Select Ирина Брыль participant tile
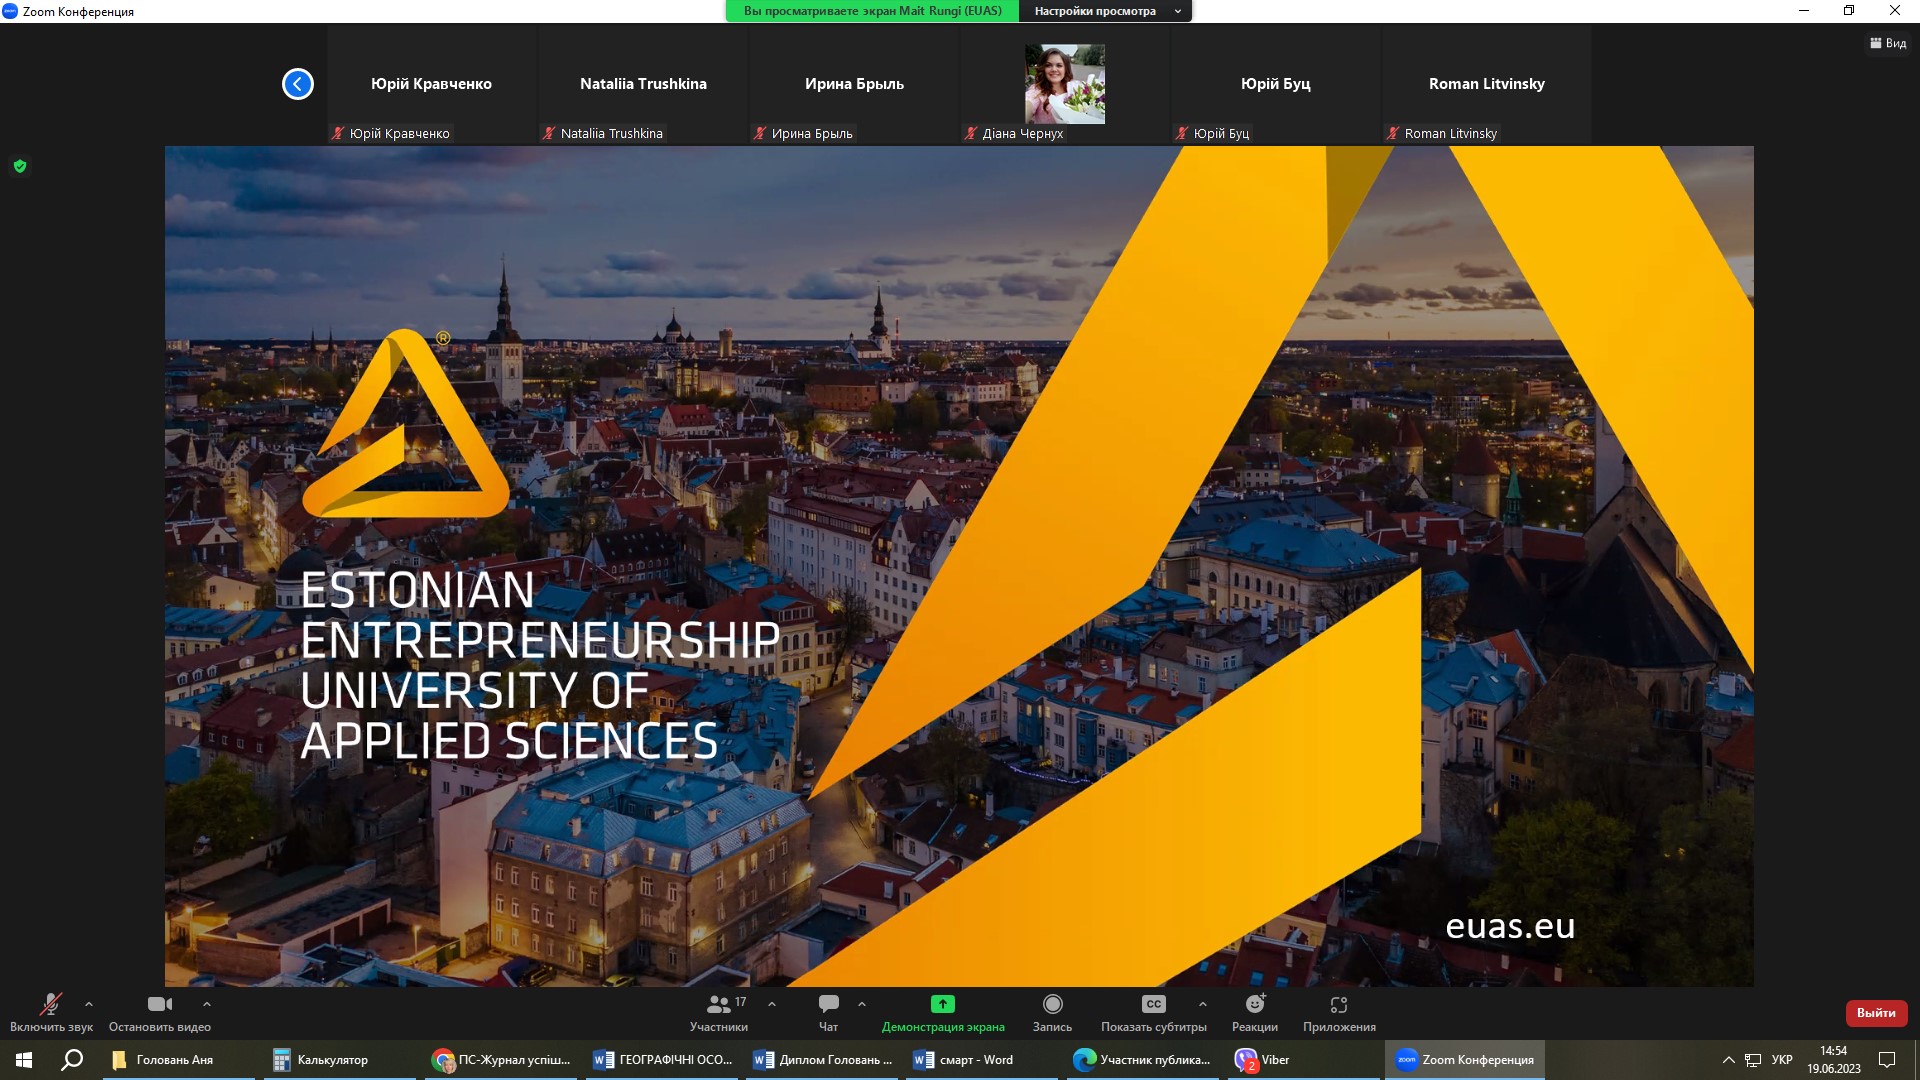This screenshot has height=1080, width=1920. point(854,86)
